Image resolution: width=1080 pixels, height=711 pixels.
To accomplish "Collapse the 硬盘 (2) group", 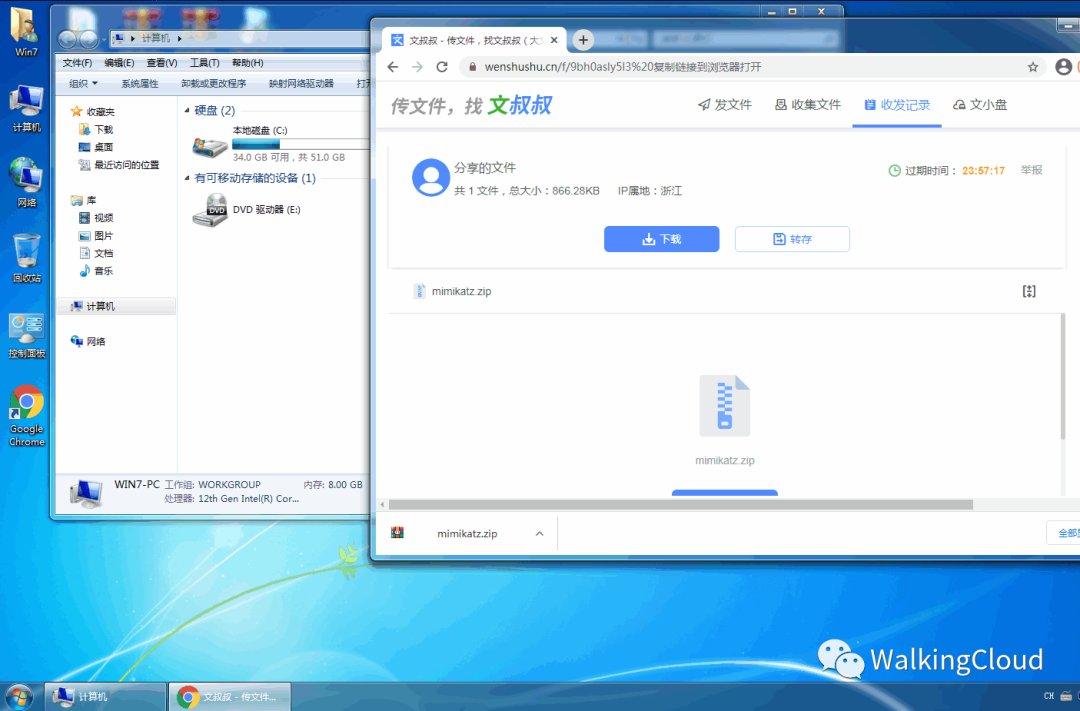I will pyautogui.click(x=187, y=110).
